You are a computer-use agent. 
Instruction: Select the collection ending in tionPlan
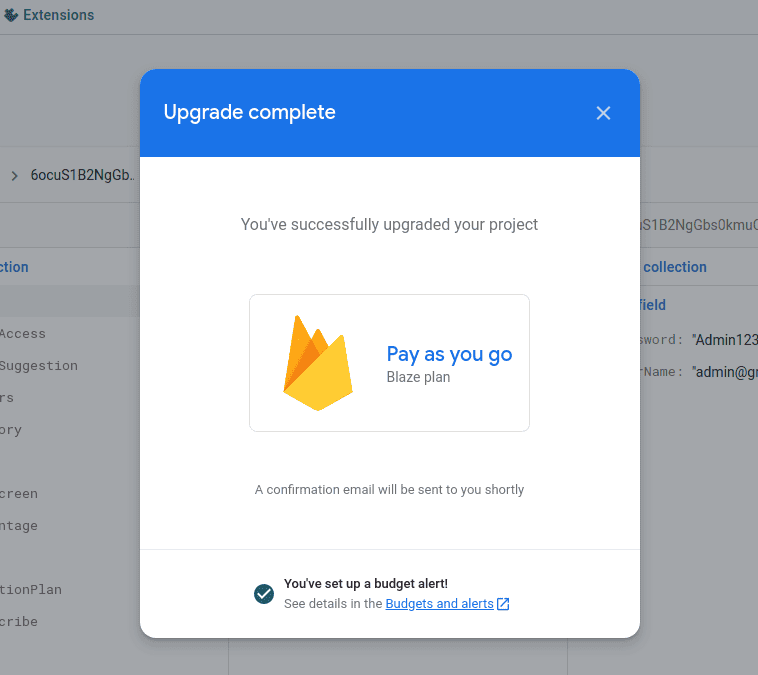30,590
